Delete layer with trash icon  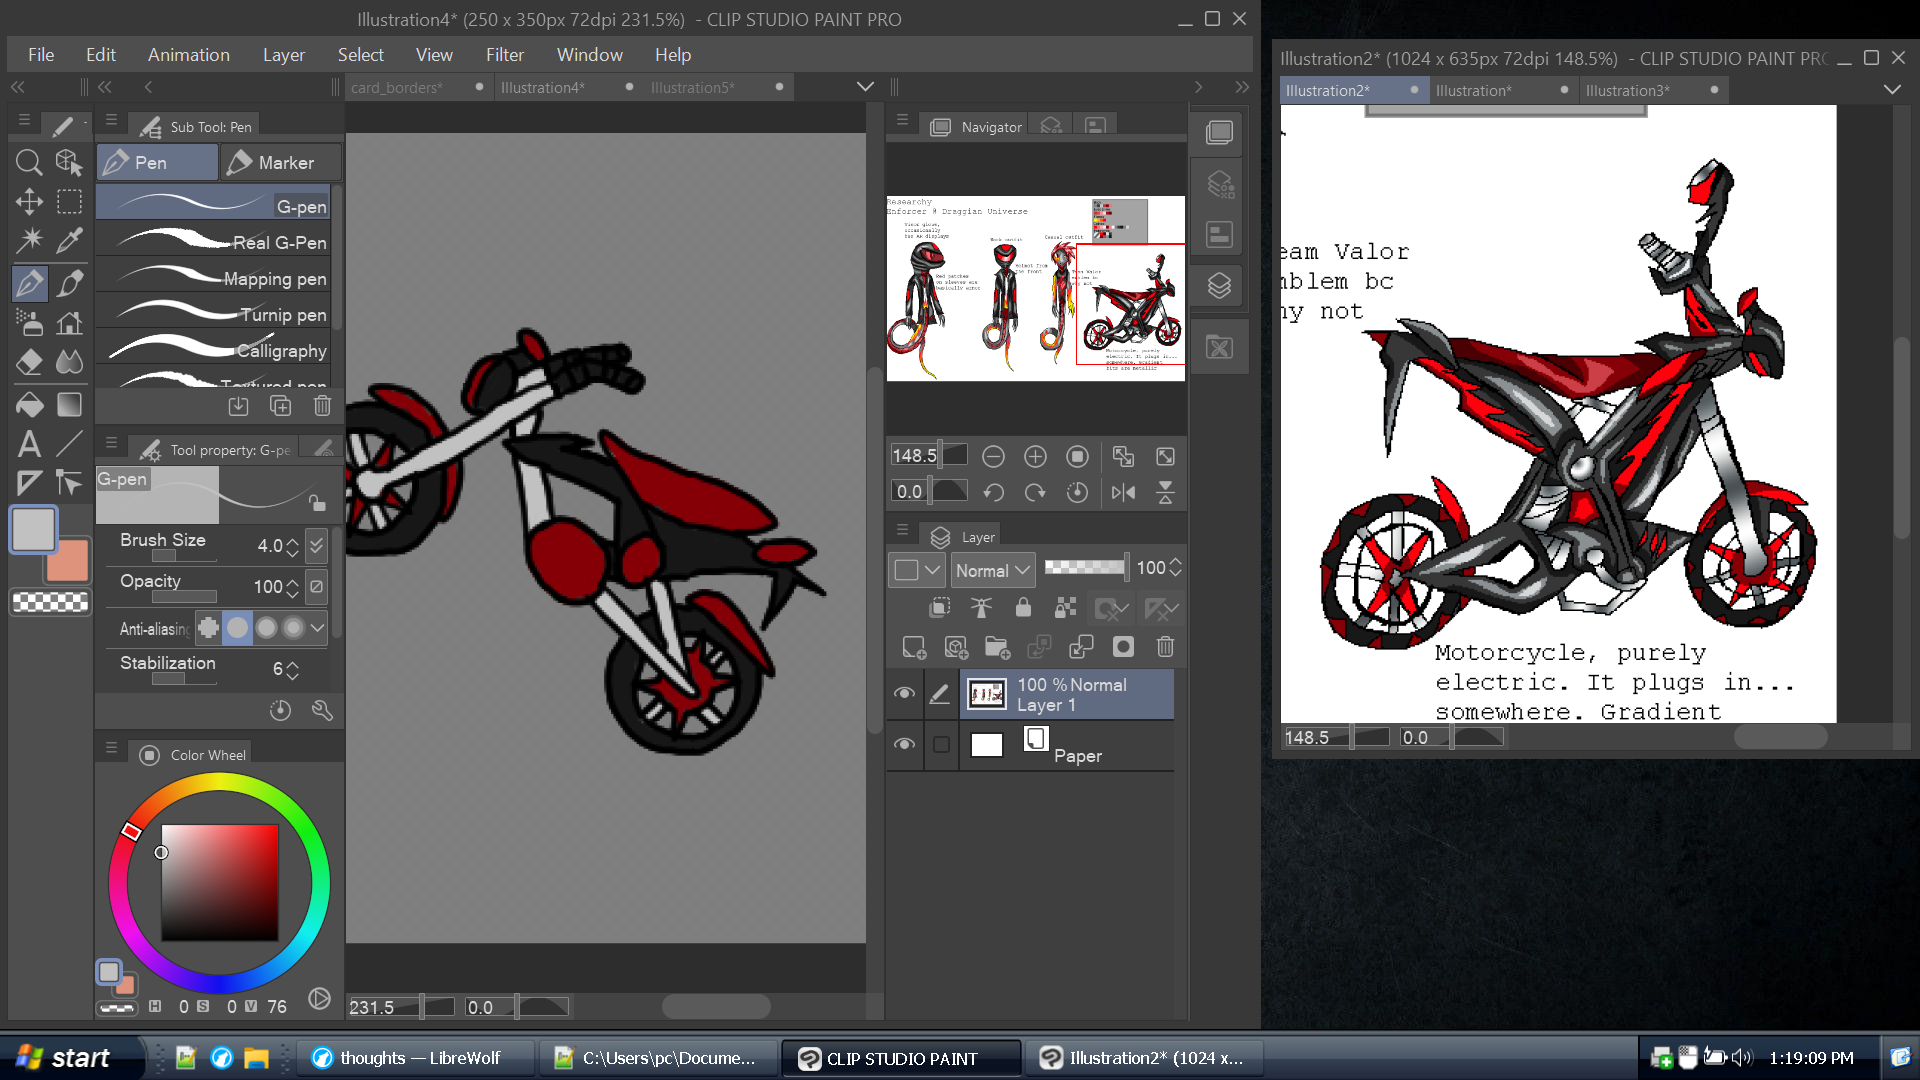pos(1165,647)
